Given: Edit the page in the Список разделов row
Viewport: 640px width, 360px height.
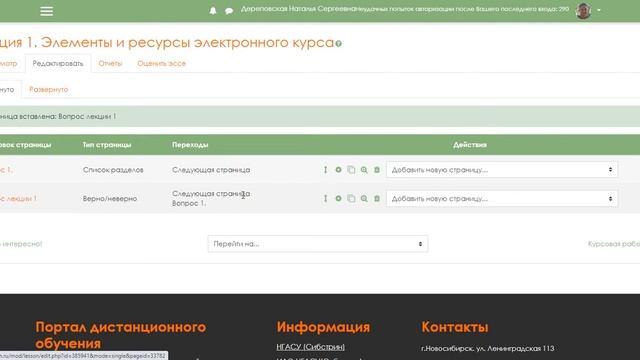Looking at the screenshot, I should coord(338,170).
